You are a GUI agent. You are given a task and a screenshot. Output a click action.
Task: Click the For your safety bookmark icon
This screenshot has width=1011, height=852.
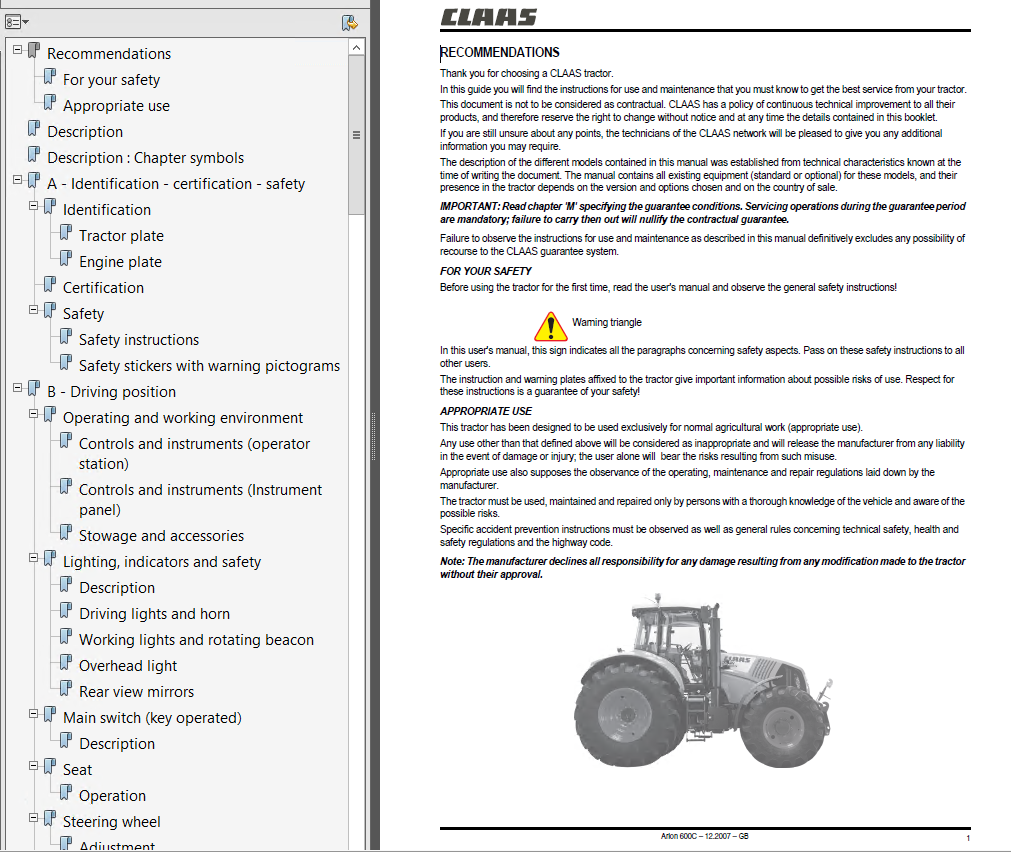(x=50, y=76)
